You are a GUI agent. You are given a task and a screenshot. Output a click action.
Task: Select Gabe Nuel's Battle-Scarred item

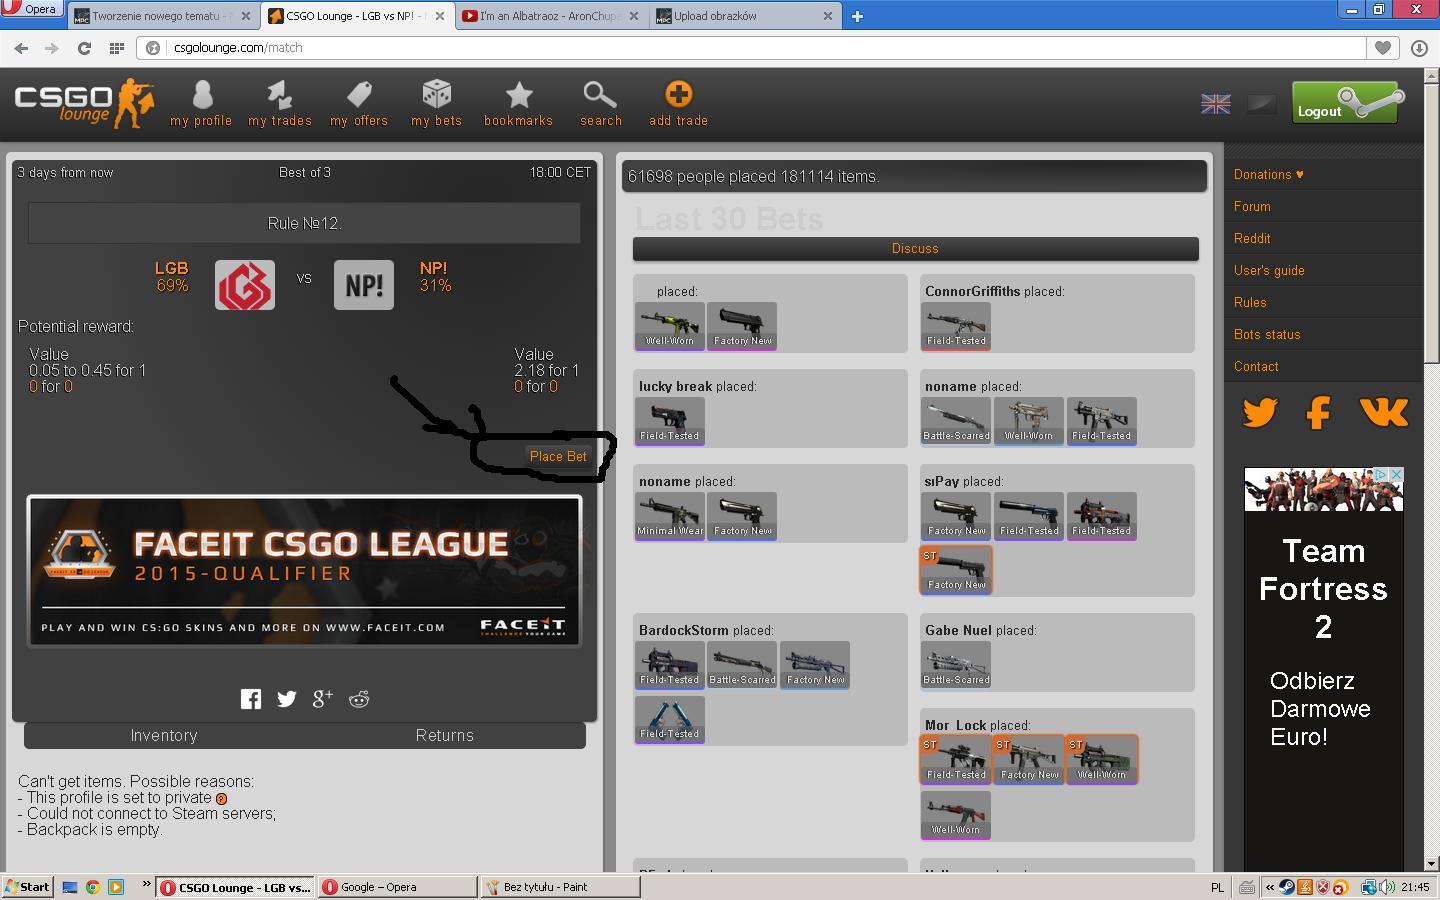pyautogui.click(x=956, y=665)
